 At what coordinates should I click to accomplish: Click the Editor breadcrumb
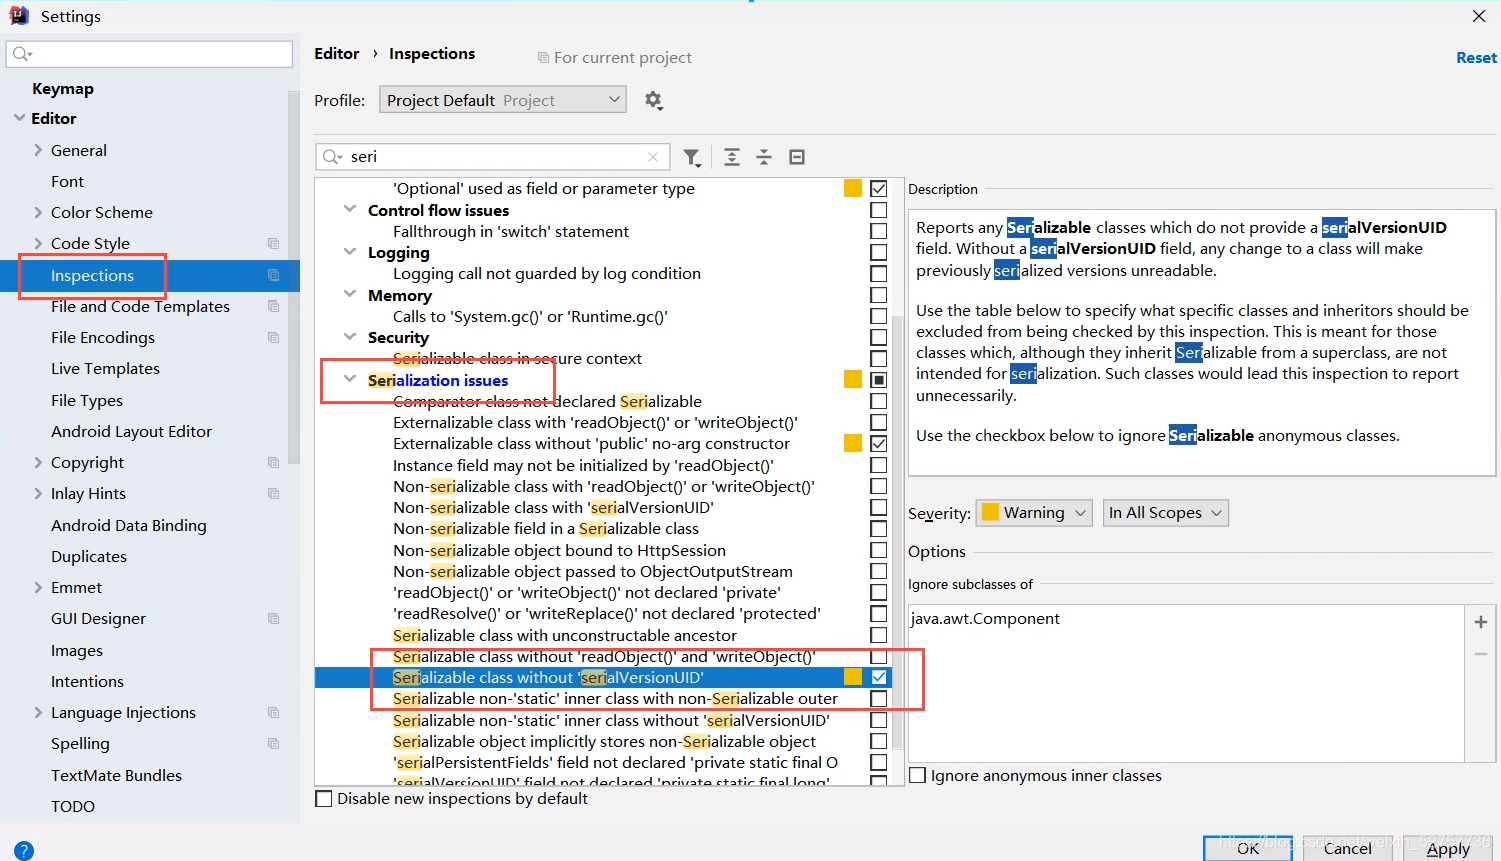[337, 54]
